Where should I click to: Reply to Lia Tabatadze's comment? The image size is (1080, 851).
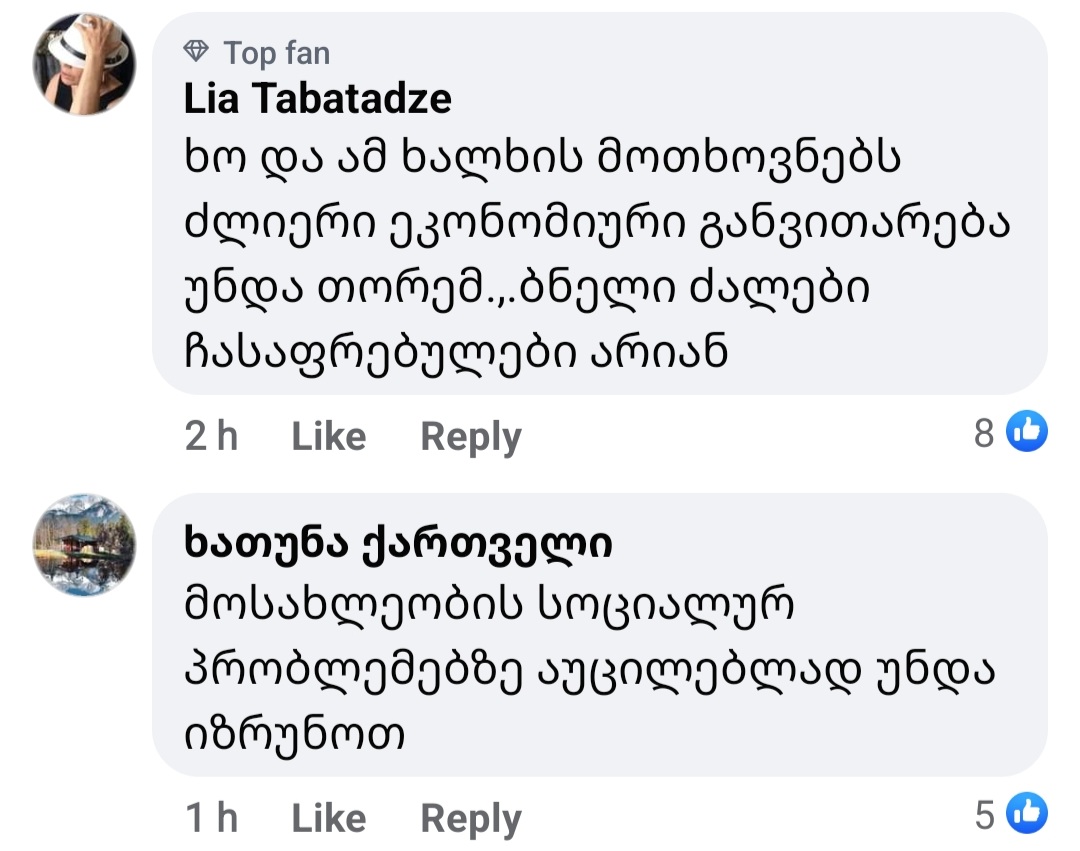tap(470, 436)
